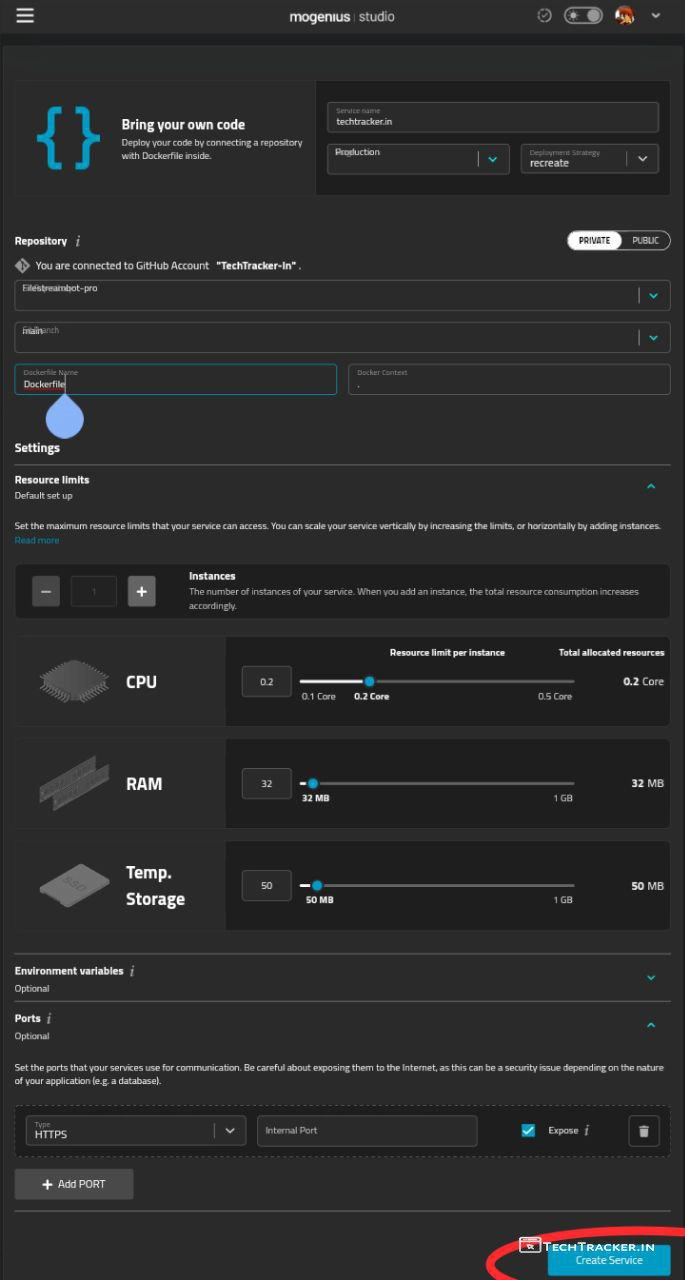
Task: Click the user profile avatar
Action: [x=624, y=16]
